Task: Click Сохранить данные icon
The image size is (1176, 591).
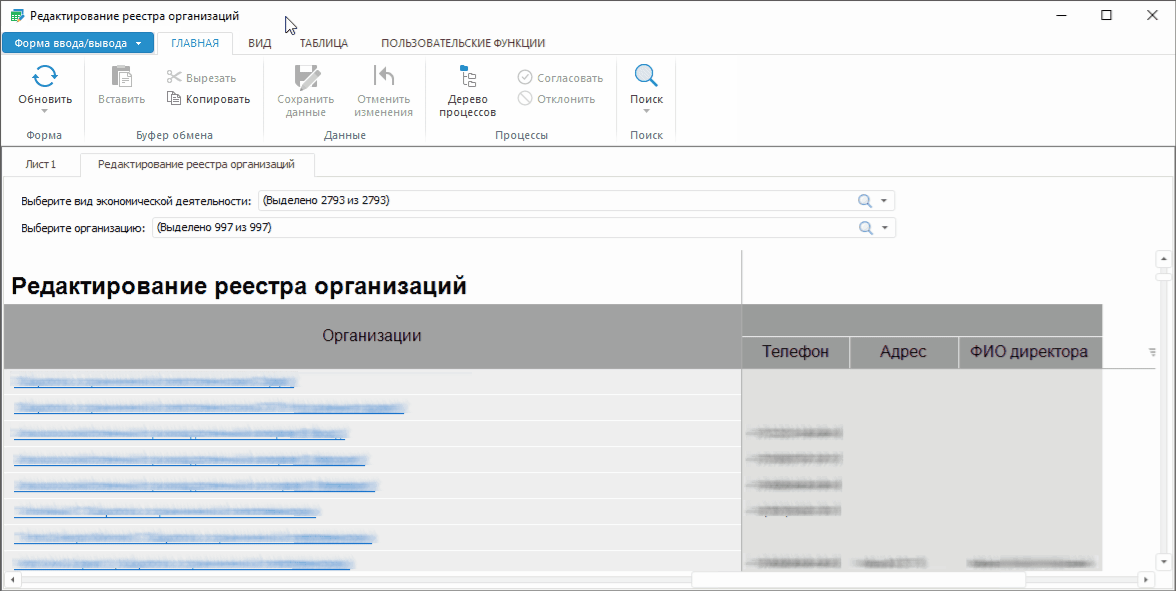Action: (x=305, y=77)
